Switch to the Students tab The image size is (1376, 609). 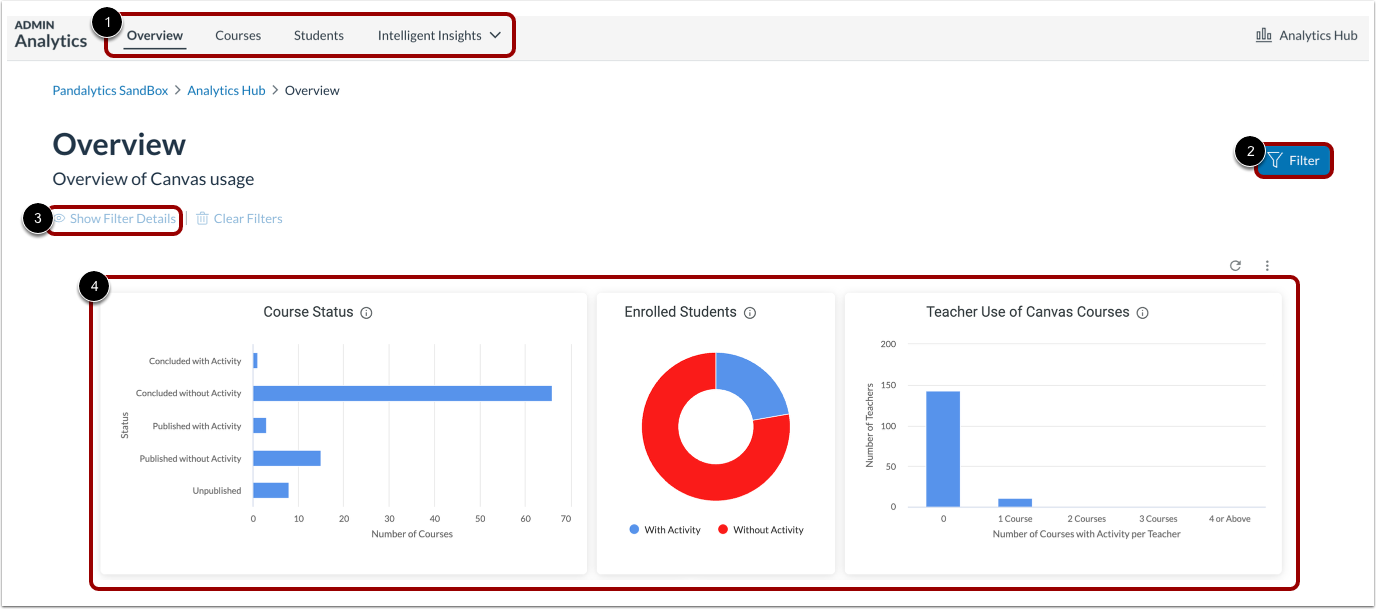point(318,35)
